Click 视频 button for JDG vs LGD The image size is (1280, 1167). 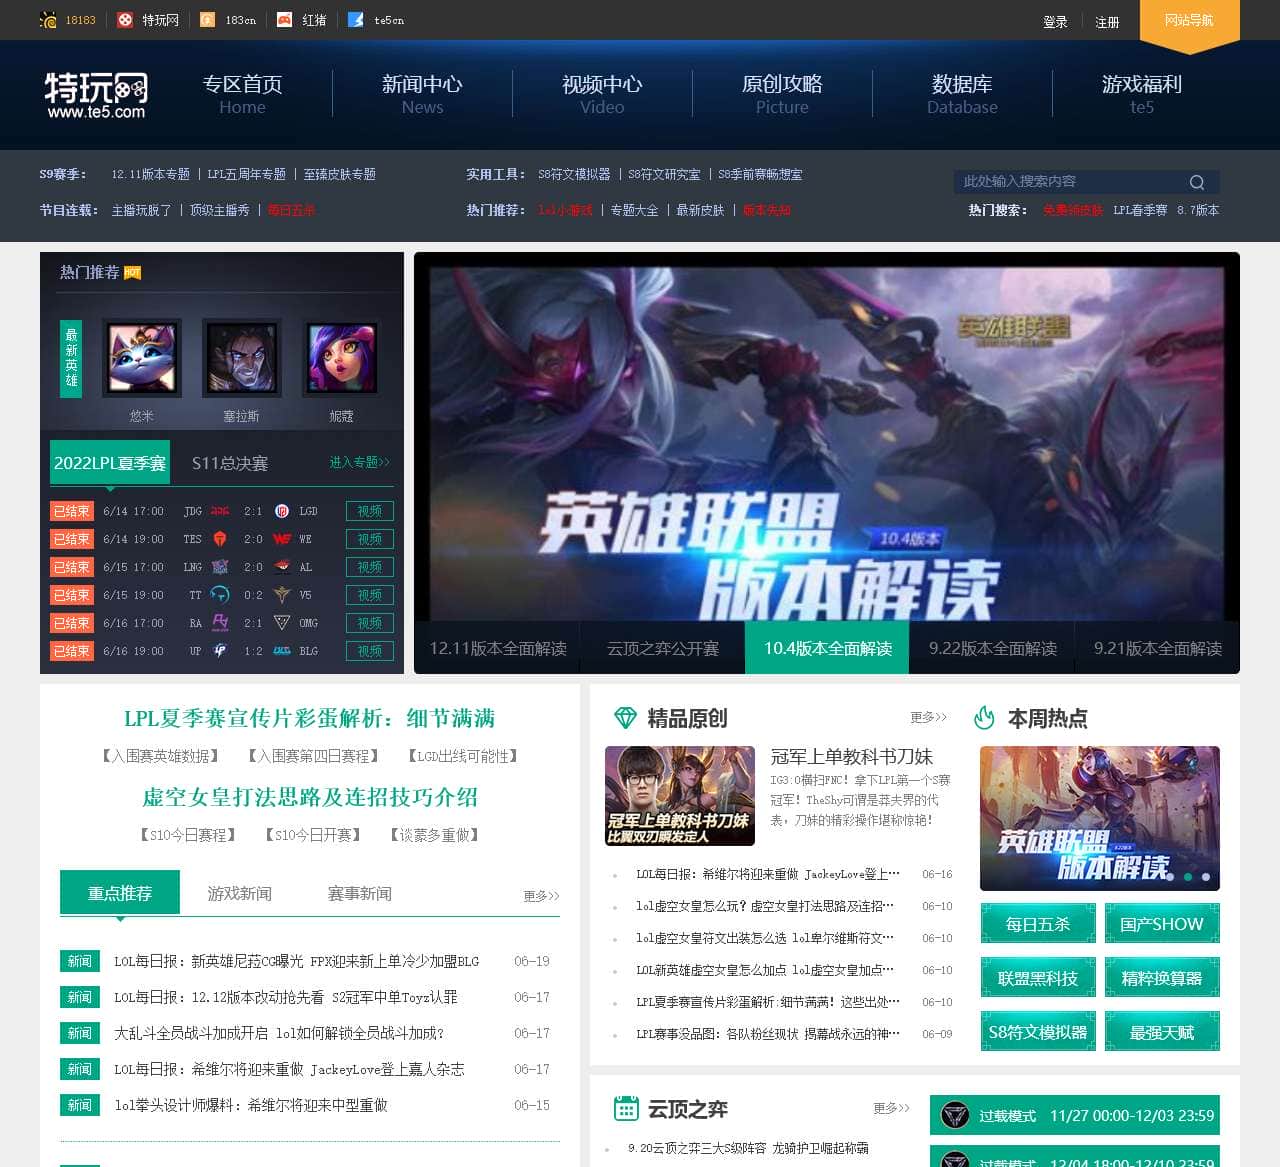coord(370,511)
